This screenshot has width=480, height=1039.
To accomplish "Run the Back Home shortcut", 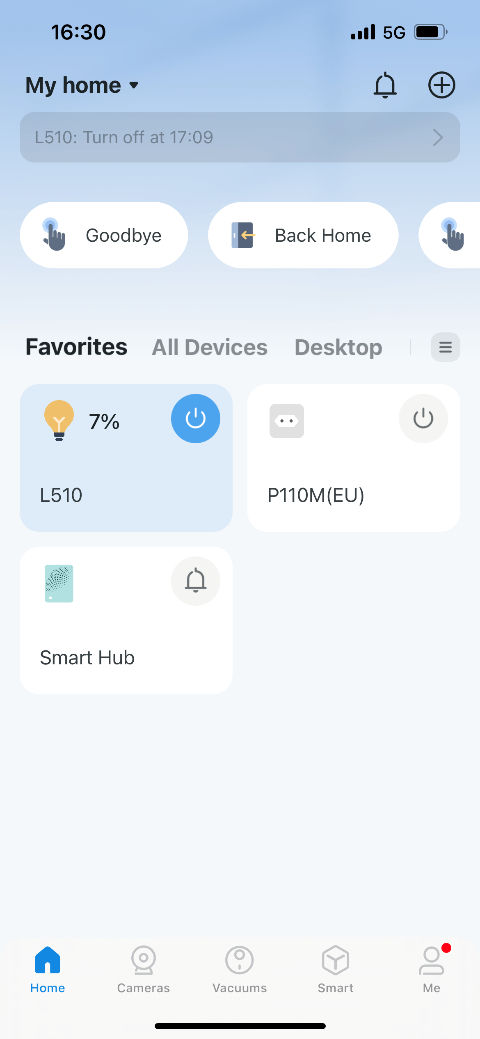I will point(303,235).
